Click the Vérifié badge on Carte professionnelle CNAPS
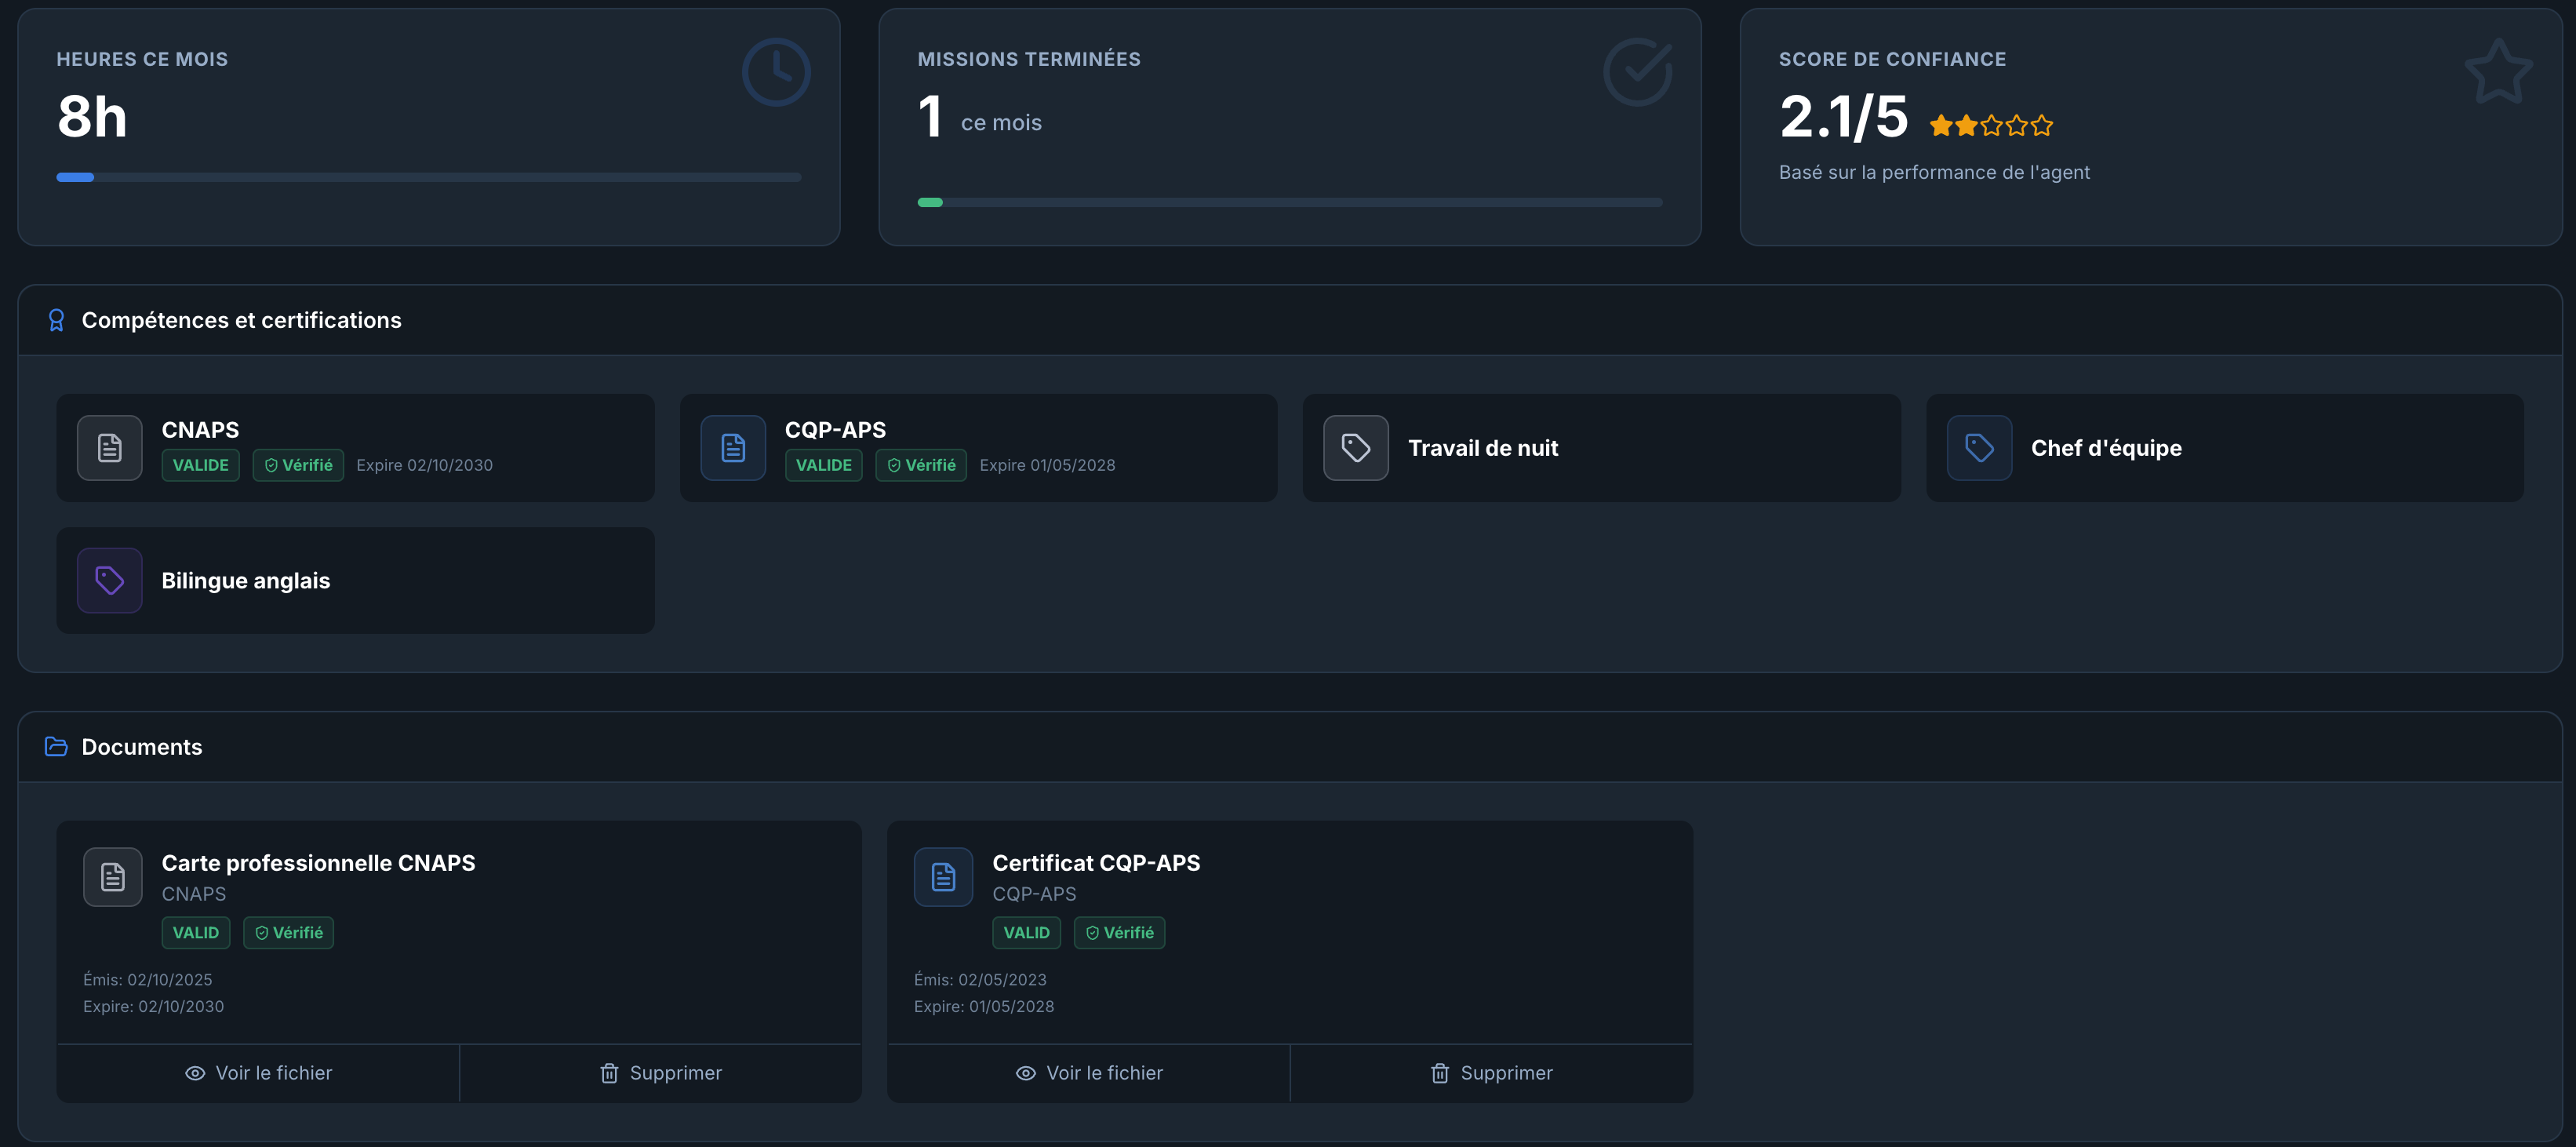This screenshot has height=1147, width=2576. point(288,933)
